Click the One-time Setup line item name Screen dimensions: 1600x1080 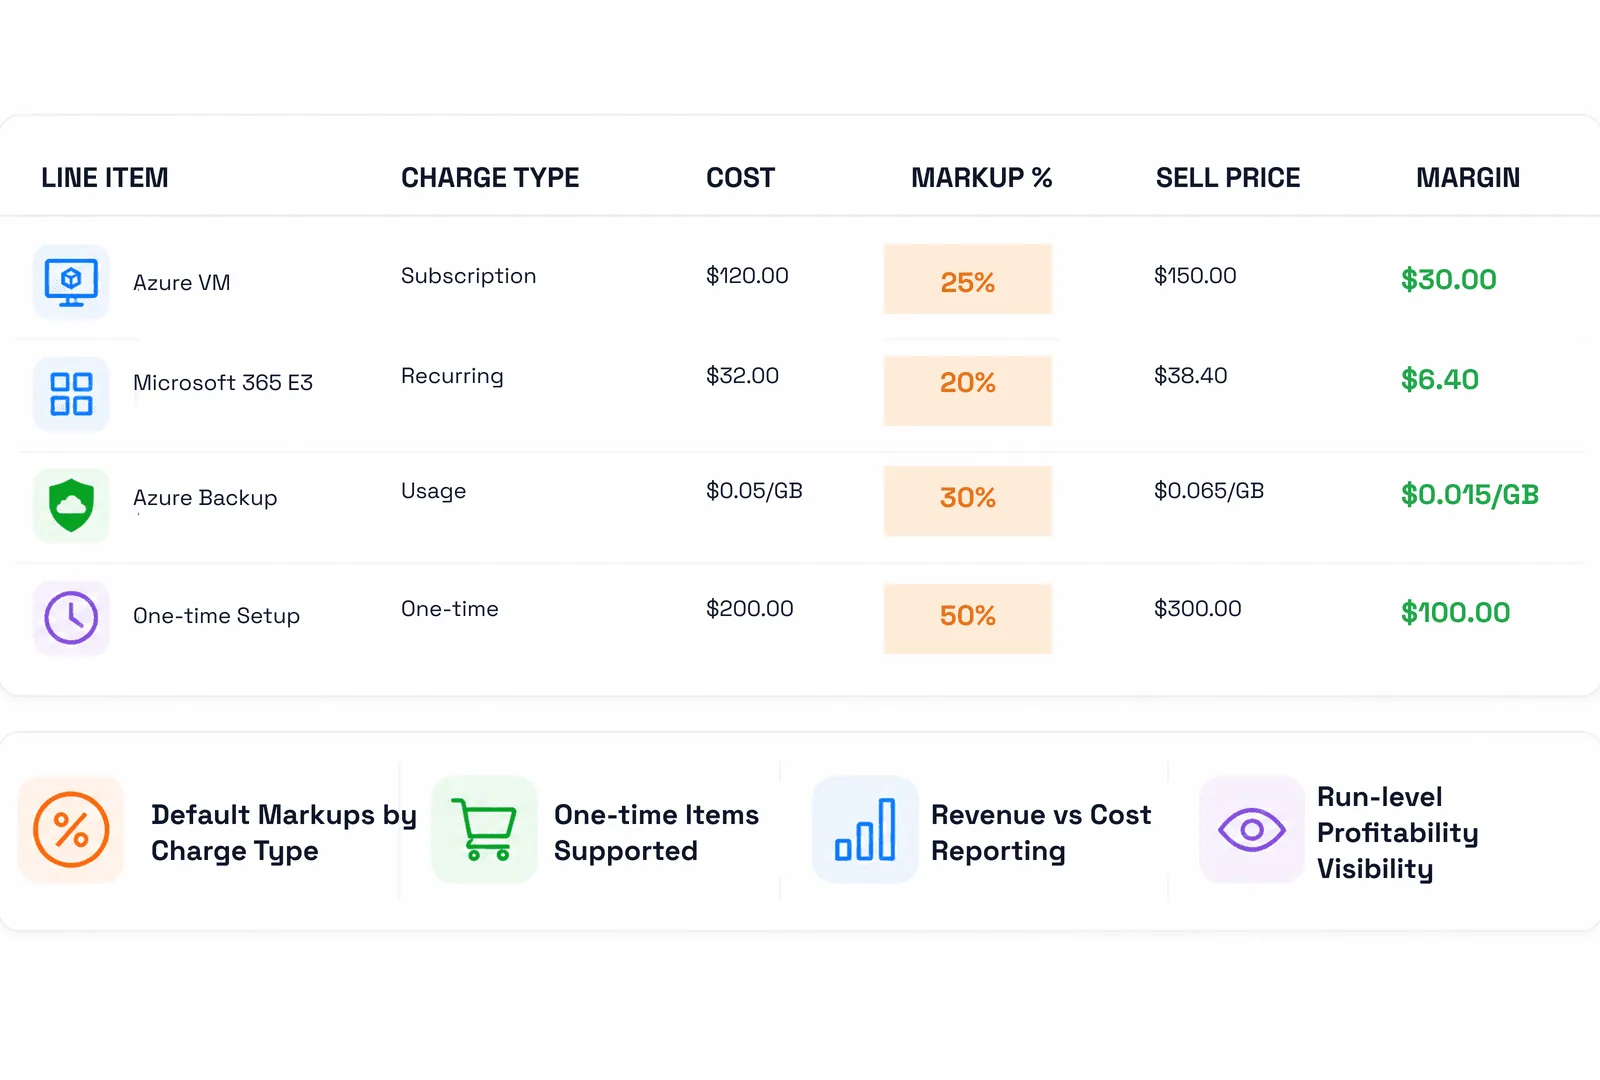tap(216, 616)
